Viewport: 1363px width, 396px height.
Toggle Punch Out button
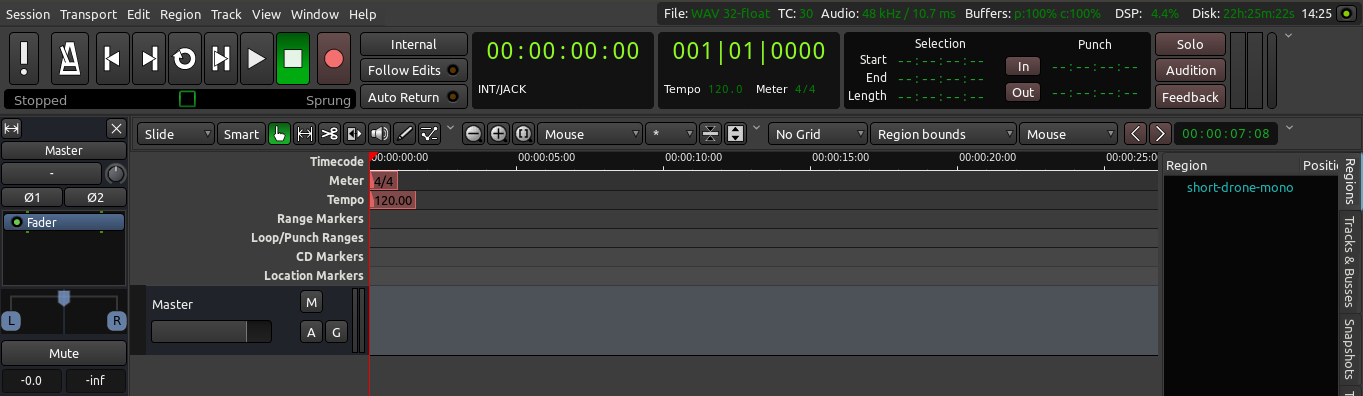click(x=1023, y=92)
